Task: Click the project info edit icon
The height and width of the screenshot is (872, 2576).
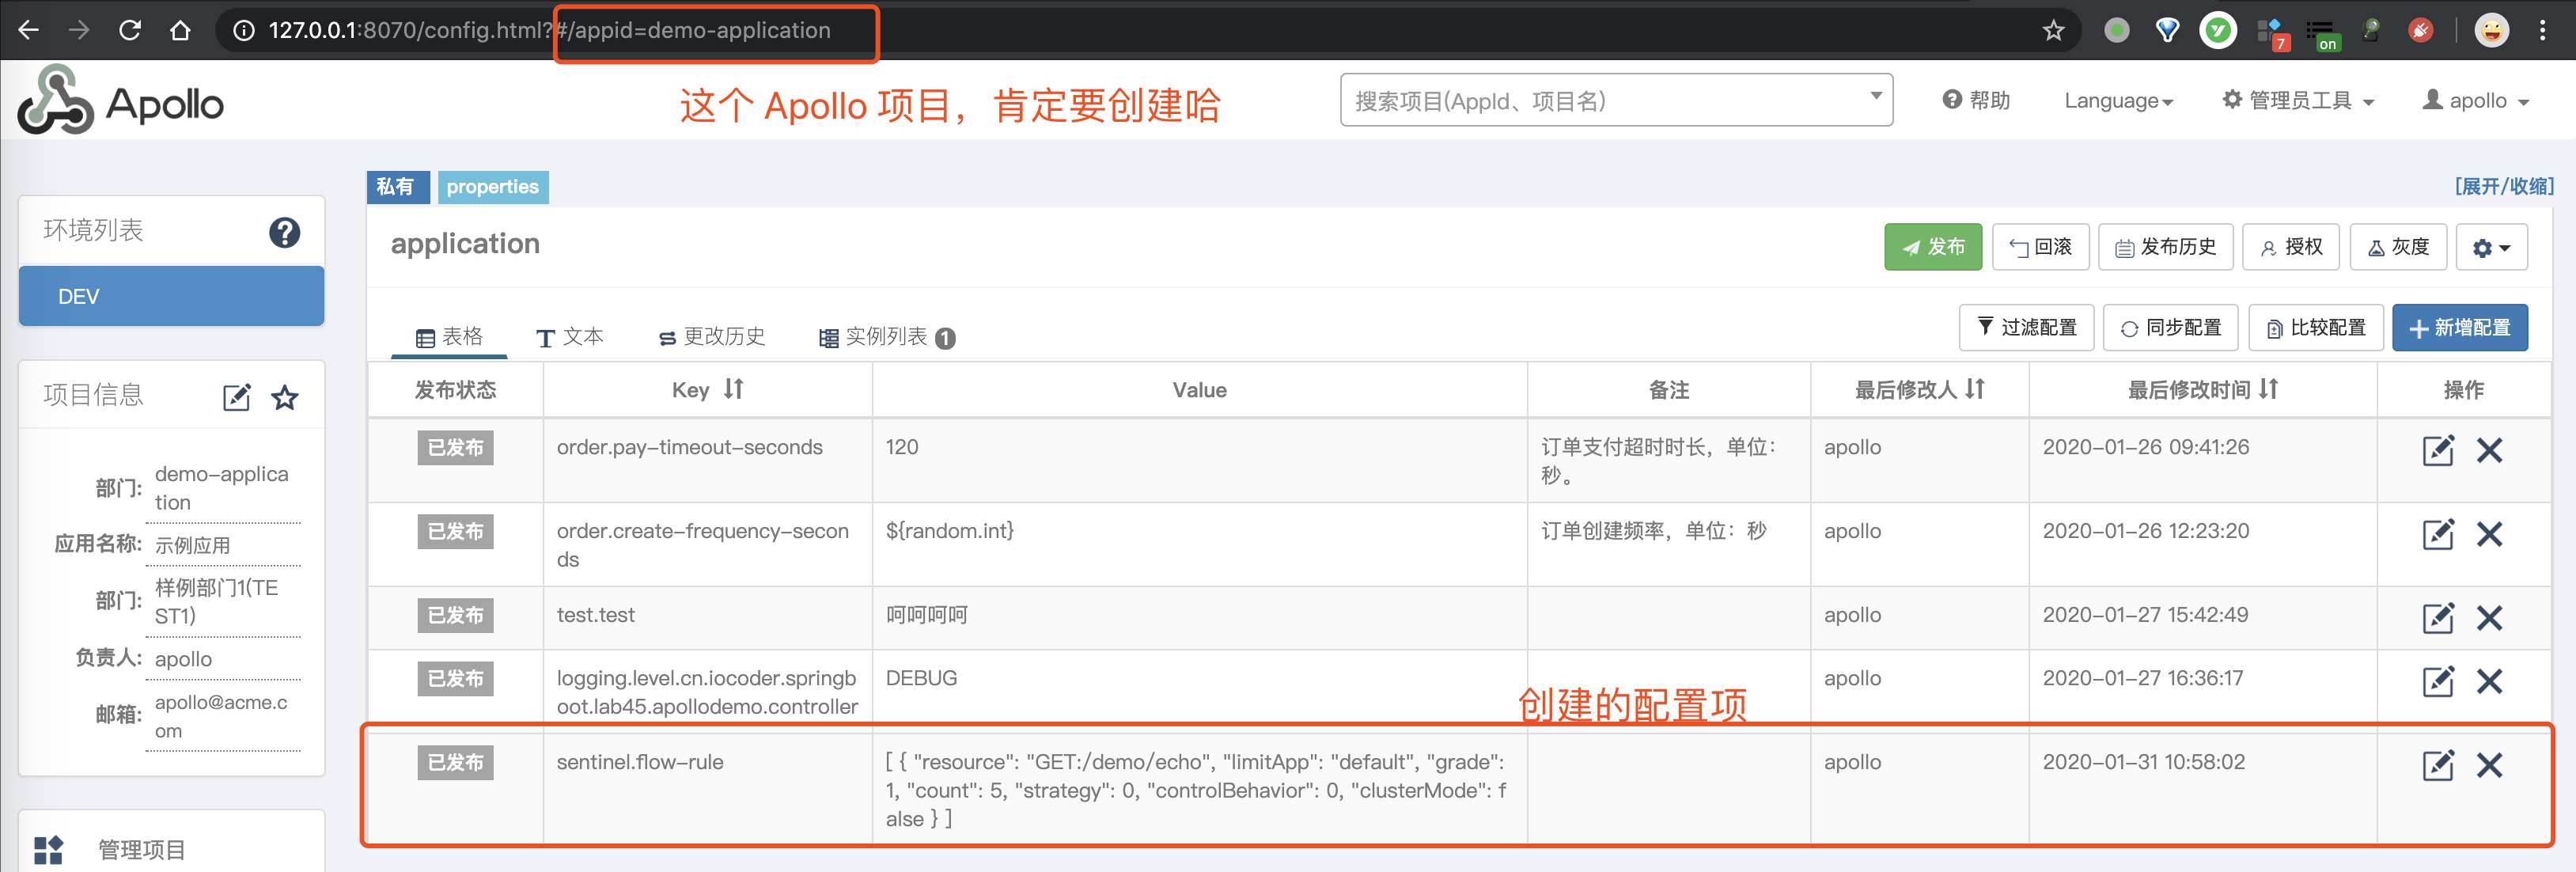Action: click(236, 397)
